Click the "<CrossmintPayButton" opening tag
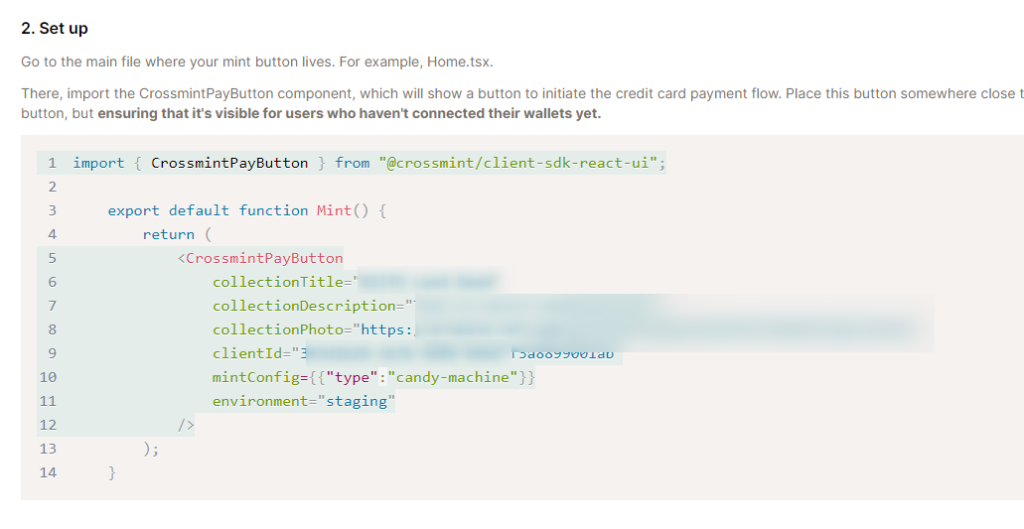The width and height of the screenshot is (1024, 529). point(260,258)
